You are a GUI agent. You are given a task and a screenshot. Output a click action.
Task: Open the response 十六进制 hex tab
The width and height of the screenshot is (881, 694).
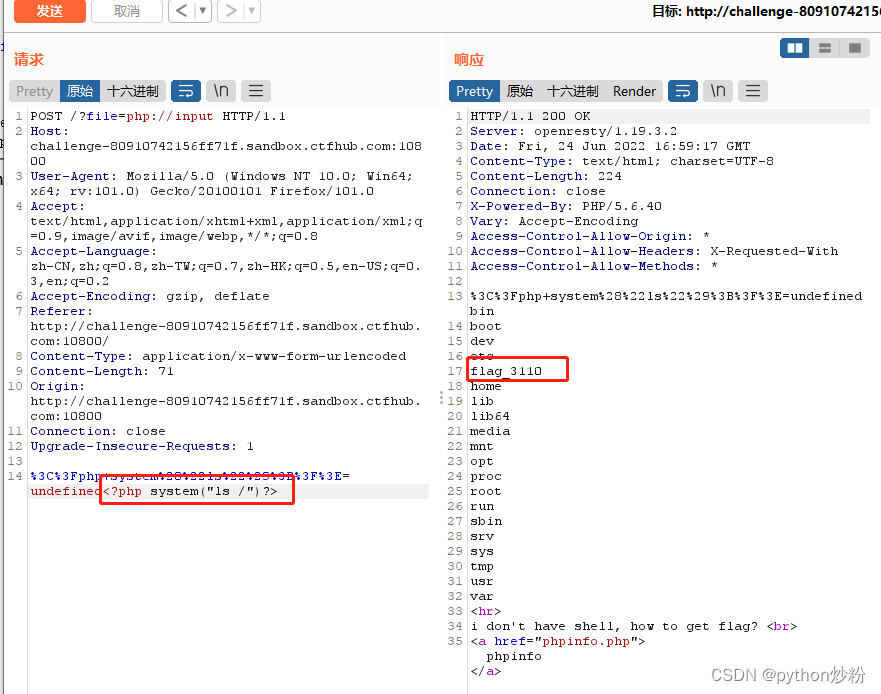tap(573, 91)
